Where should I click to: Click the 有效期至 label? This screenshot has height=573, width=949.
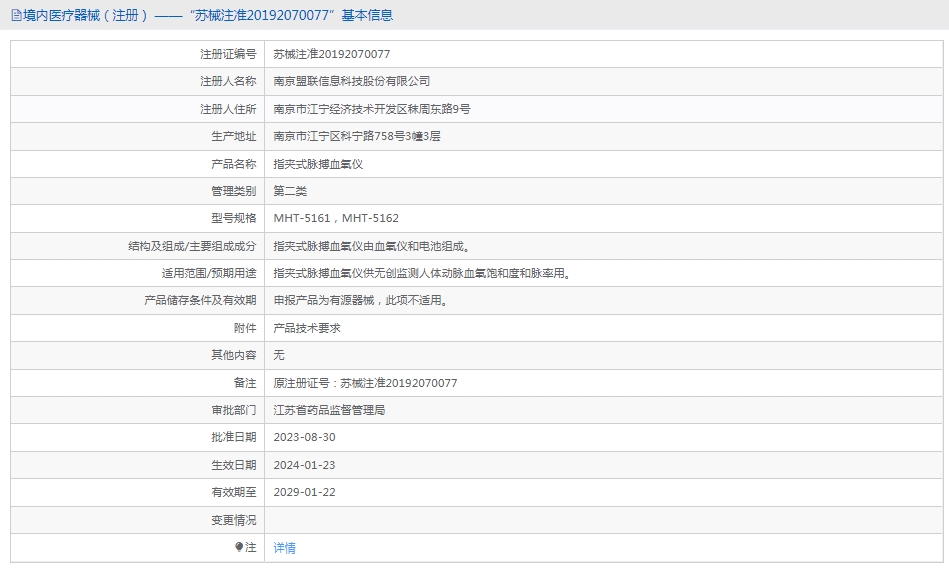tap(234, 492)
